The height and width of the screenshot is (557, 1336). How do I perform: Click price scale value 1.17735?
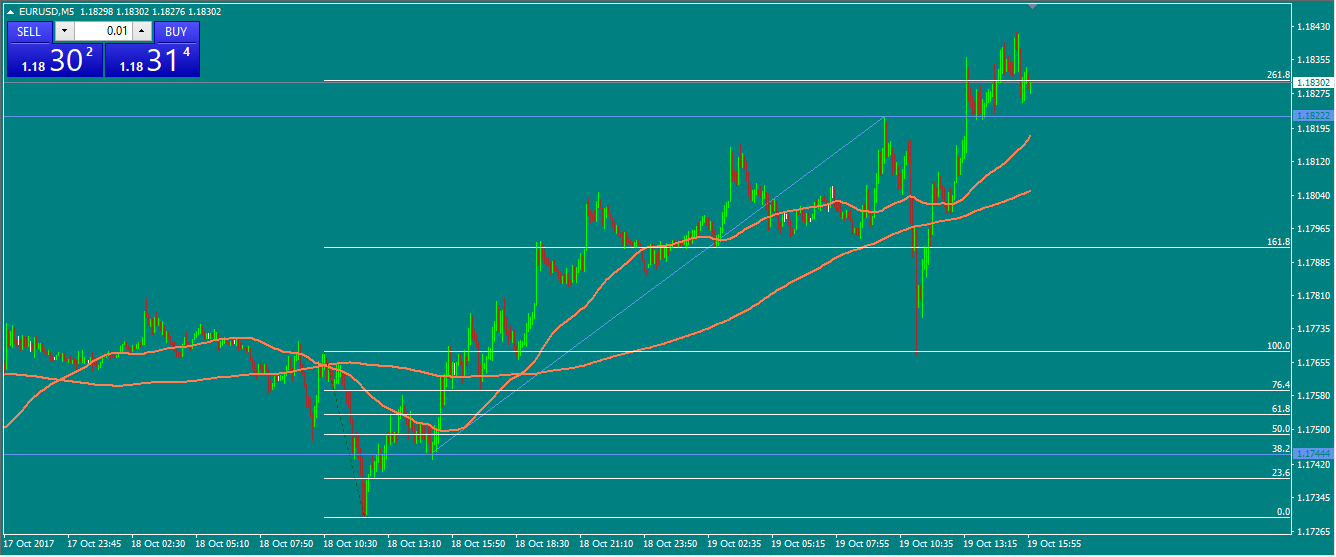1314,329
